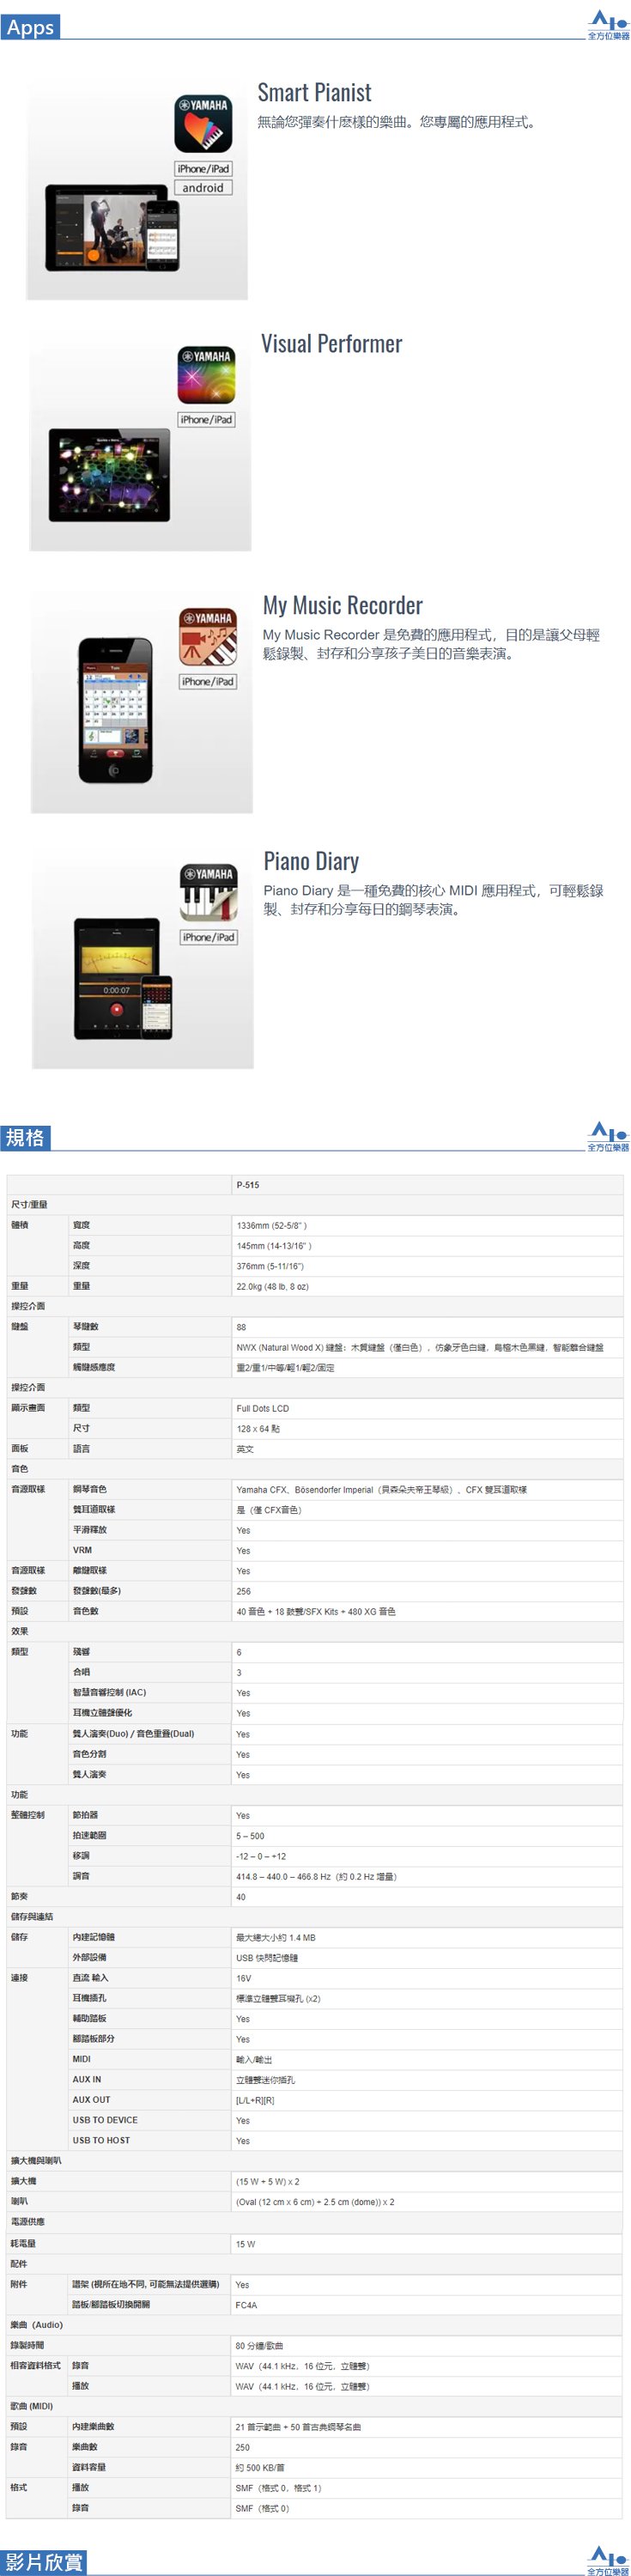Click the My Music Recorder app icon
The image size is (631, 2576).
(x=208, y=638)
